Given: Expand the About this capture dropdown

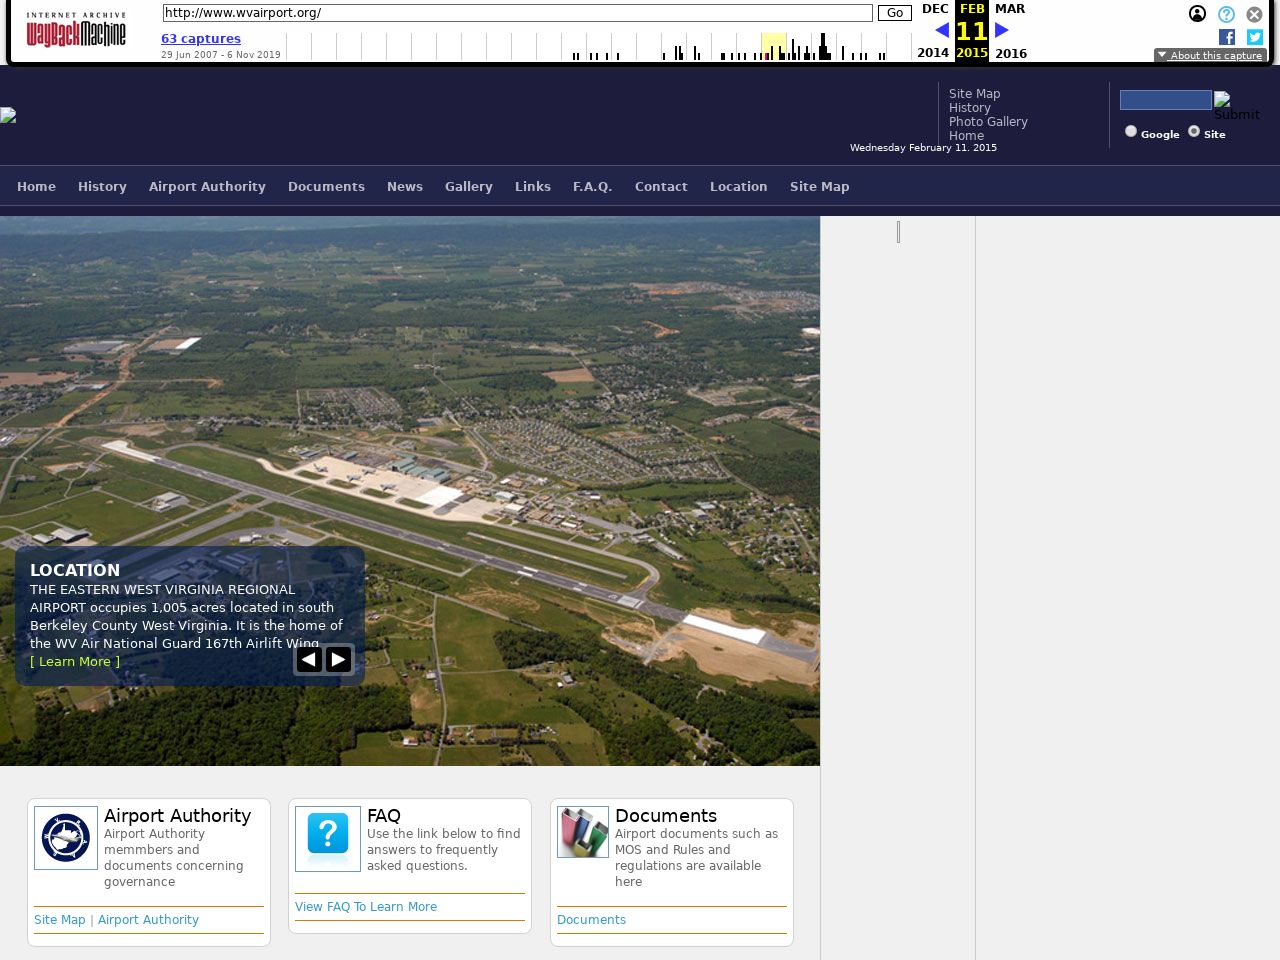Looking at the screenshot, I should tap(1210, 55).
